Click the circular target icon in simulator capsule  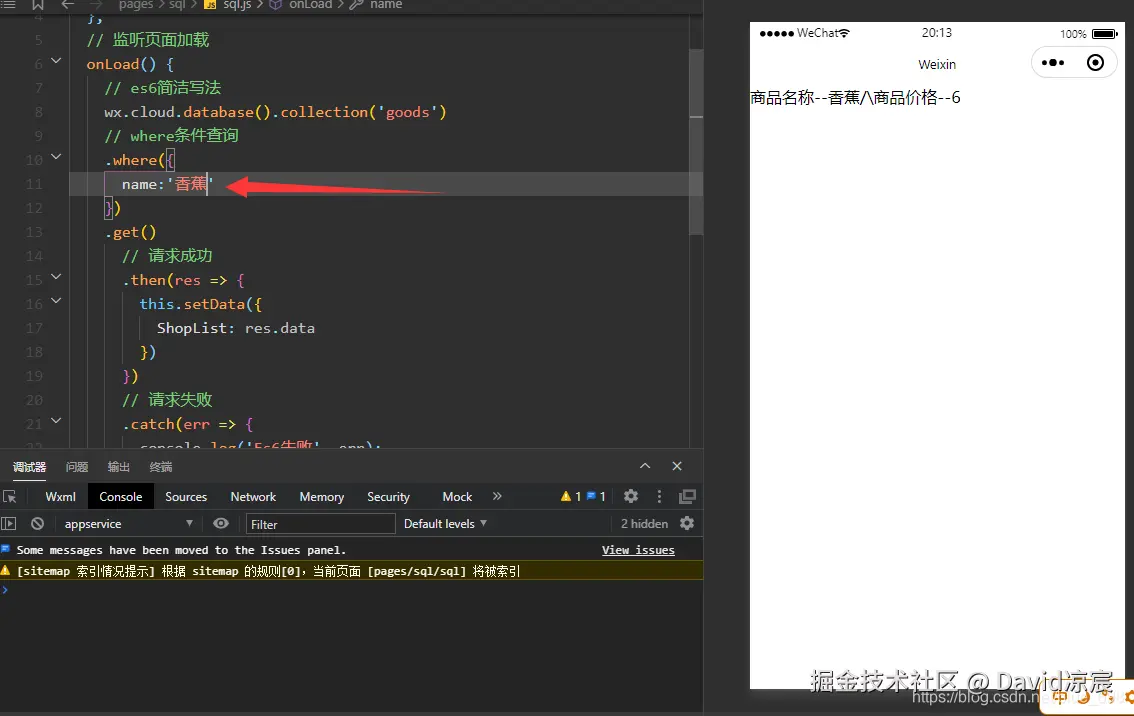pyautogui.click(x=1095, y=62)
